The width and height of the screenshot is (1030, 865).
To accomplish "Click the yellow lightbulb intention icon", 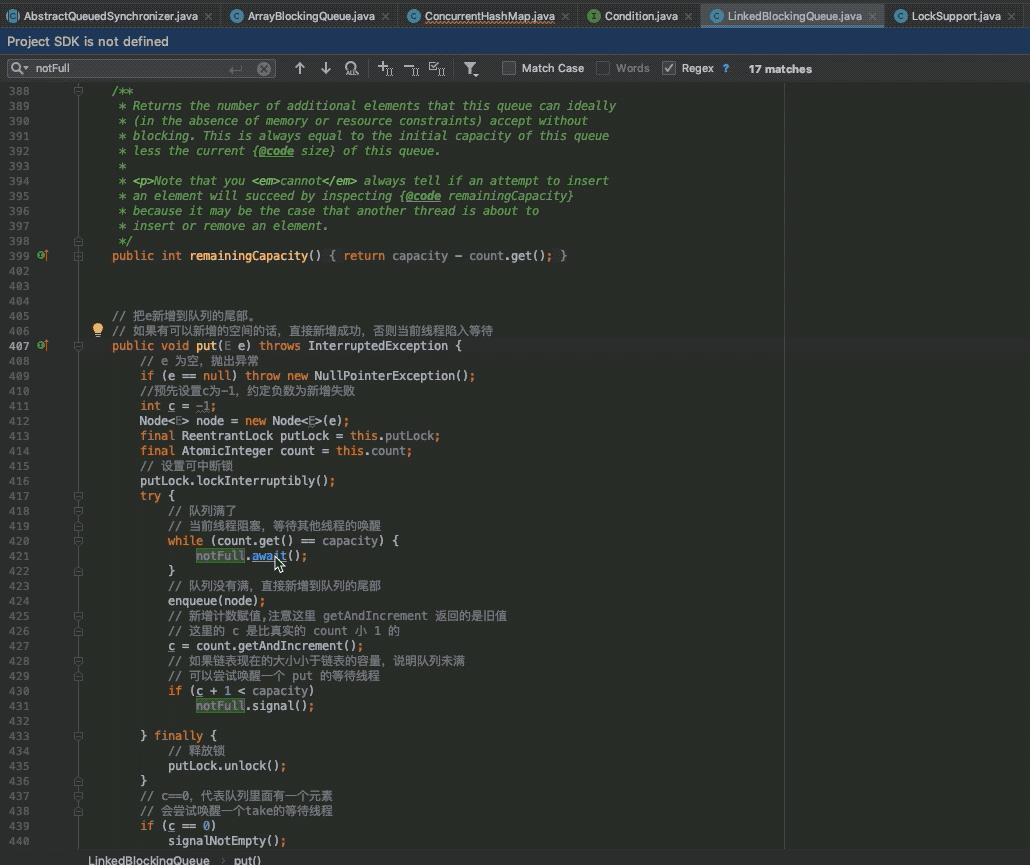I will pyautogui.click(x=98, y=329).
